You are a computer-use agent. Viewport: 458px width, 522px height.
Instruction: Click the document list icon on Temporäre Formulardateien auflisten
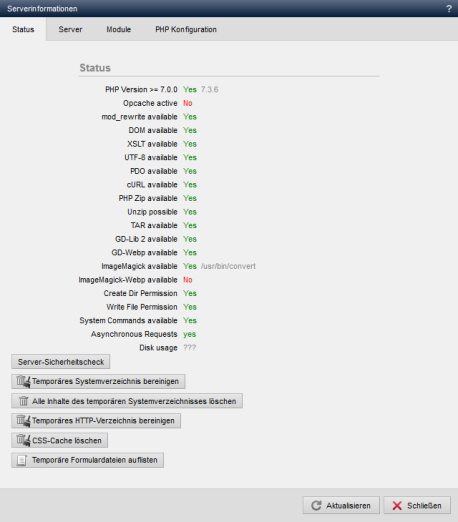click(x=22, y=460)
